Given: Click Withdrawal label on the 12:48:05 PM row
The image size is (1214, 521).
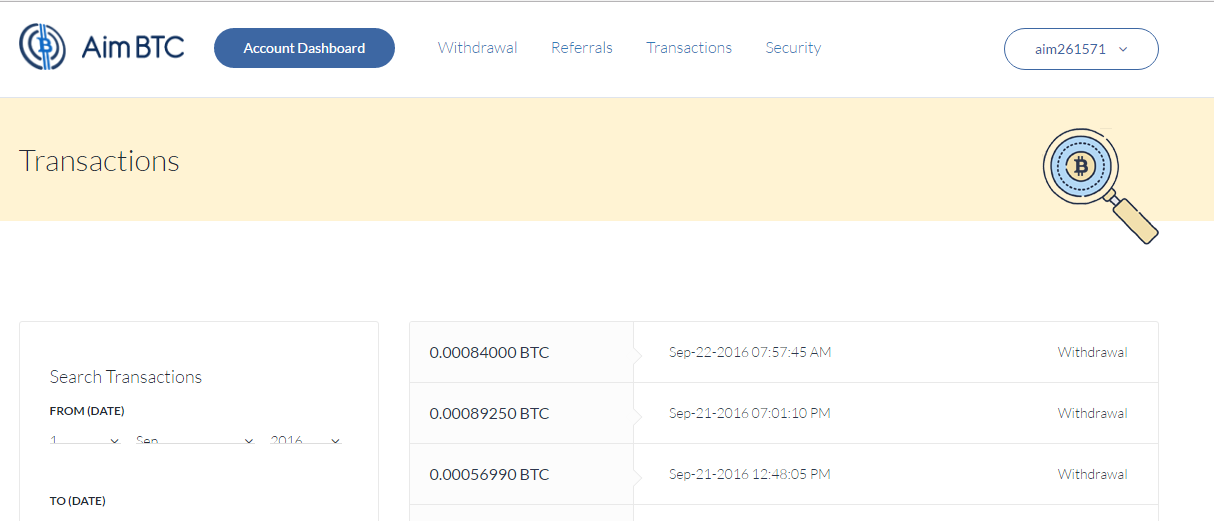Looking at the screenshot, I should pyautogui.click(x=1092, y=474).
